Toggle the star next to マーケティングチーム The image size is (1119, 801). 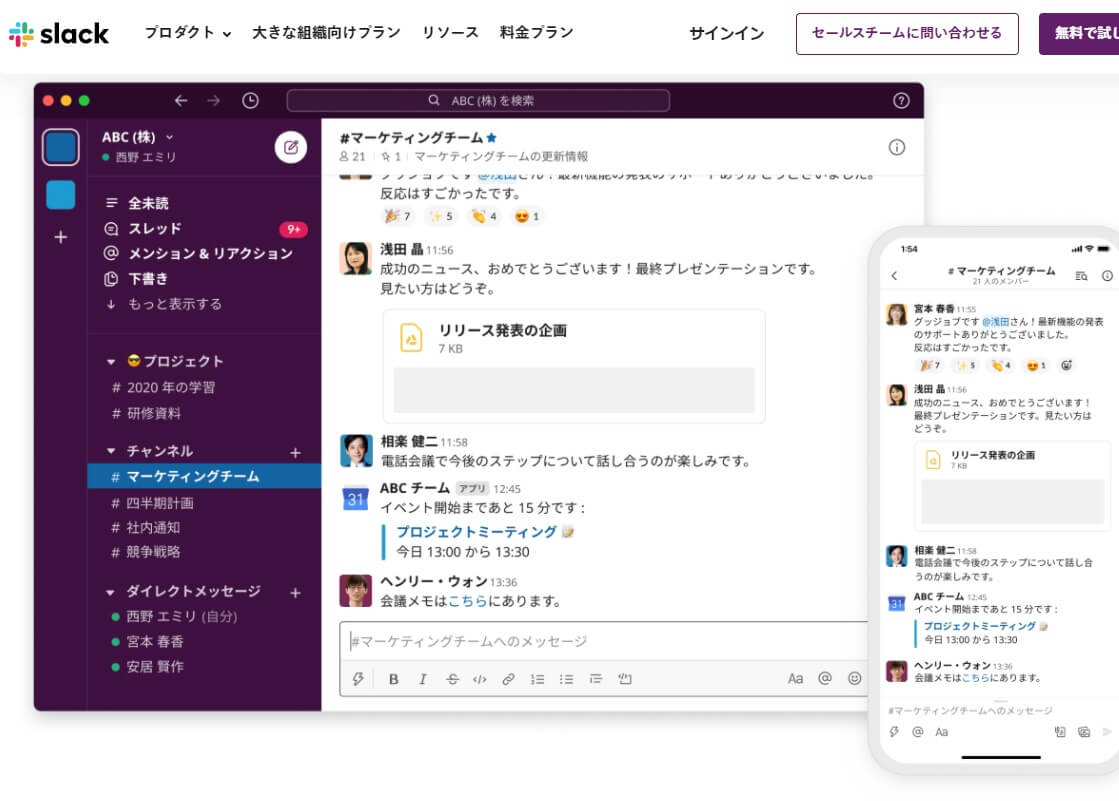pyautogui.click(x=491, y=138)
